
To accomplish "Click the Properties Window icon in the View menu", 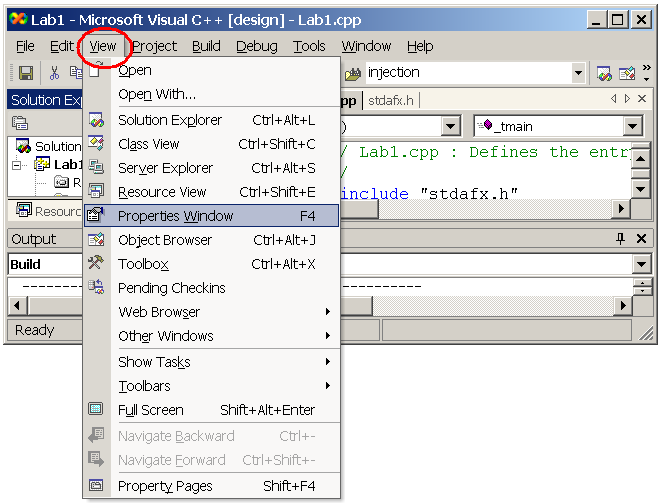I will pos(96,216).
